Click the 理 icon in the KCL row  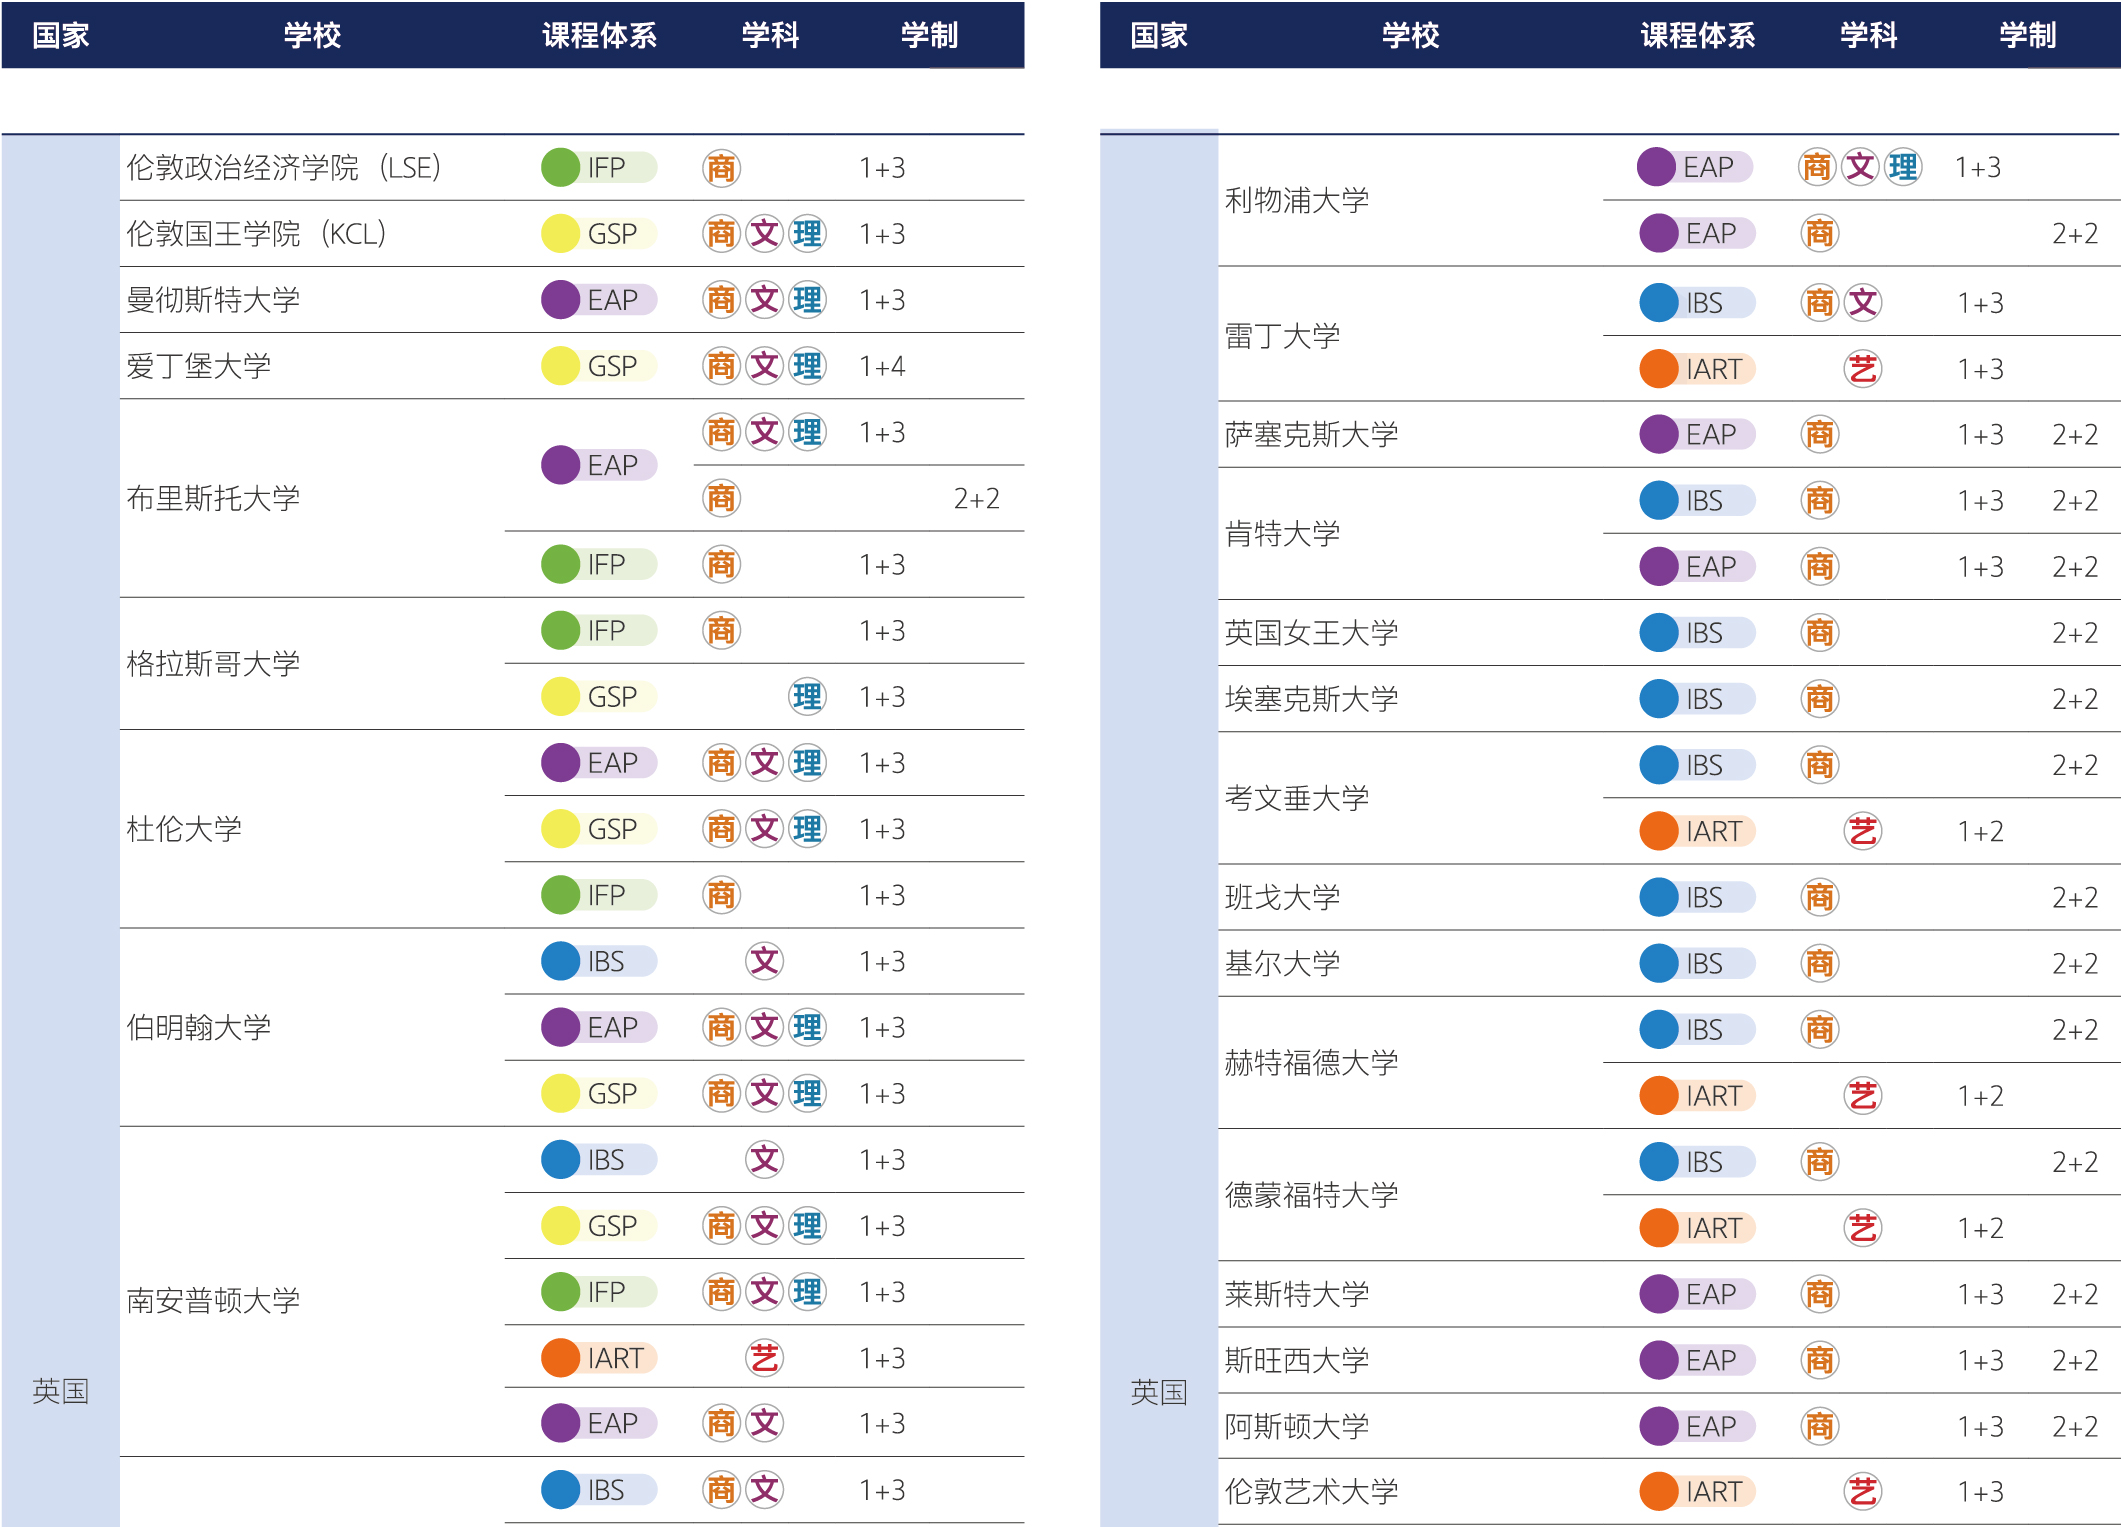point(808,234)
